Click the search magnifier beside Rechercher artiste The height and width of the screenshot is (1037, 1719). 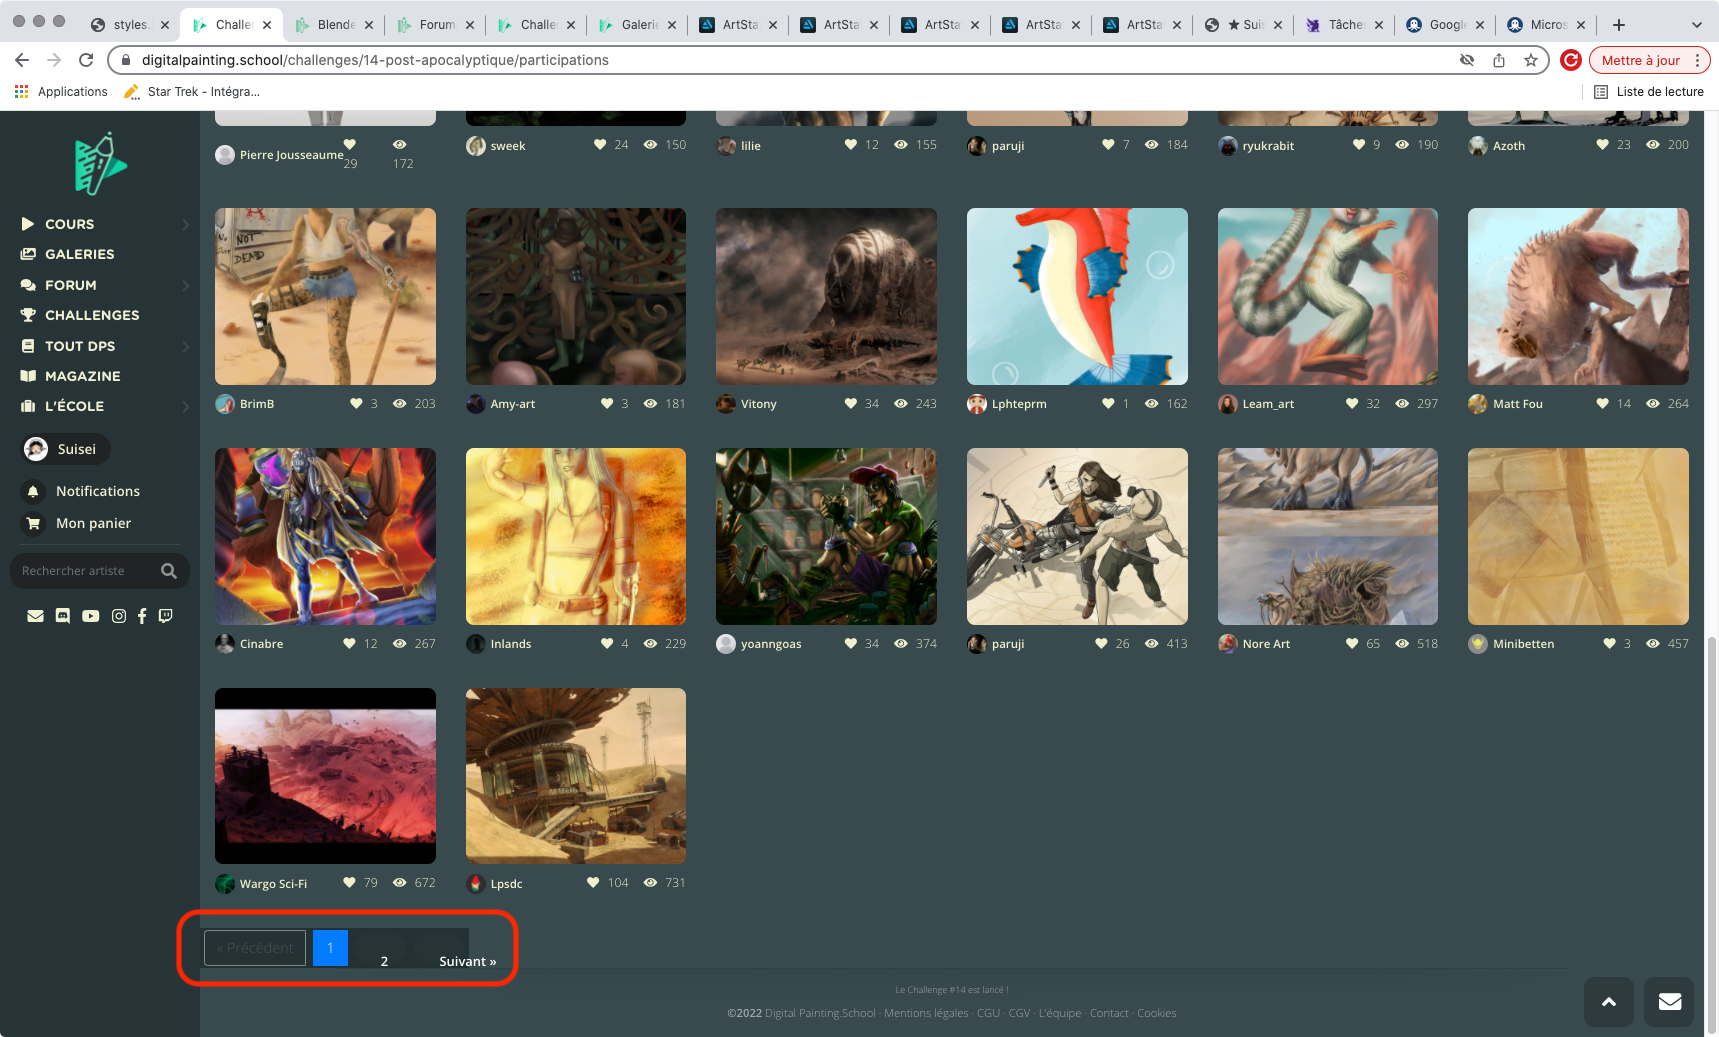169,571
